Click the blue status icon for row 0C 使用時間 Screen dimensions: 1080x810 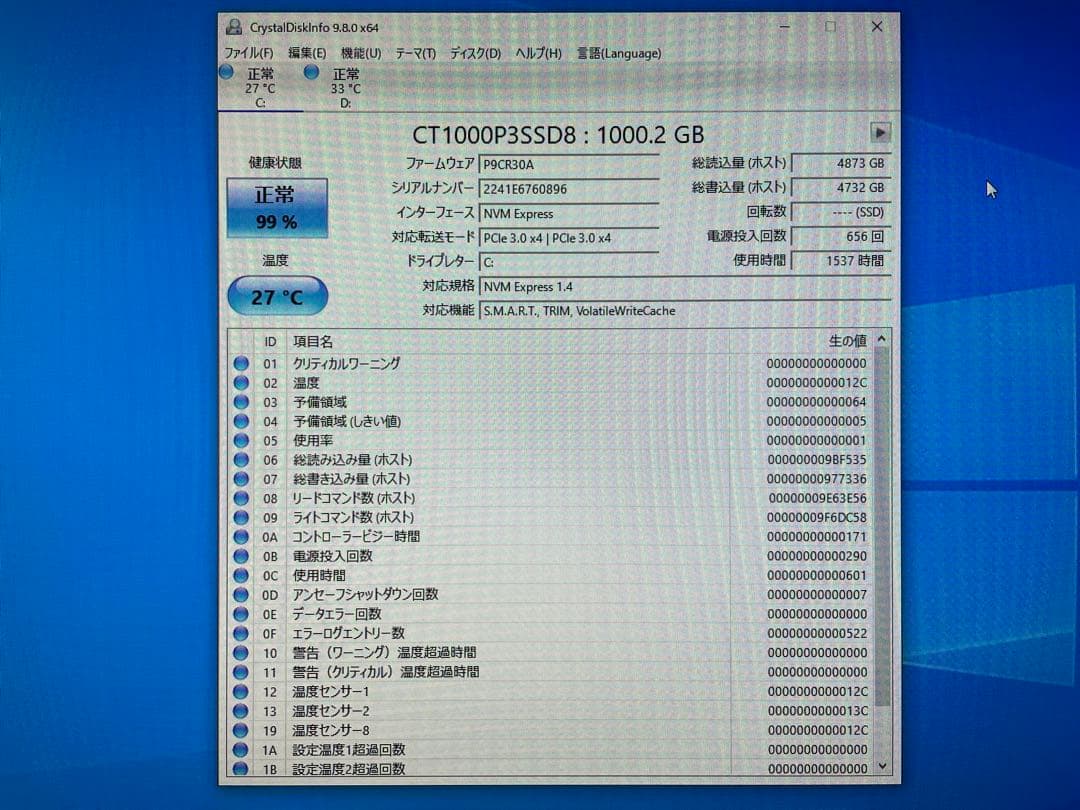click(241, 575)
